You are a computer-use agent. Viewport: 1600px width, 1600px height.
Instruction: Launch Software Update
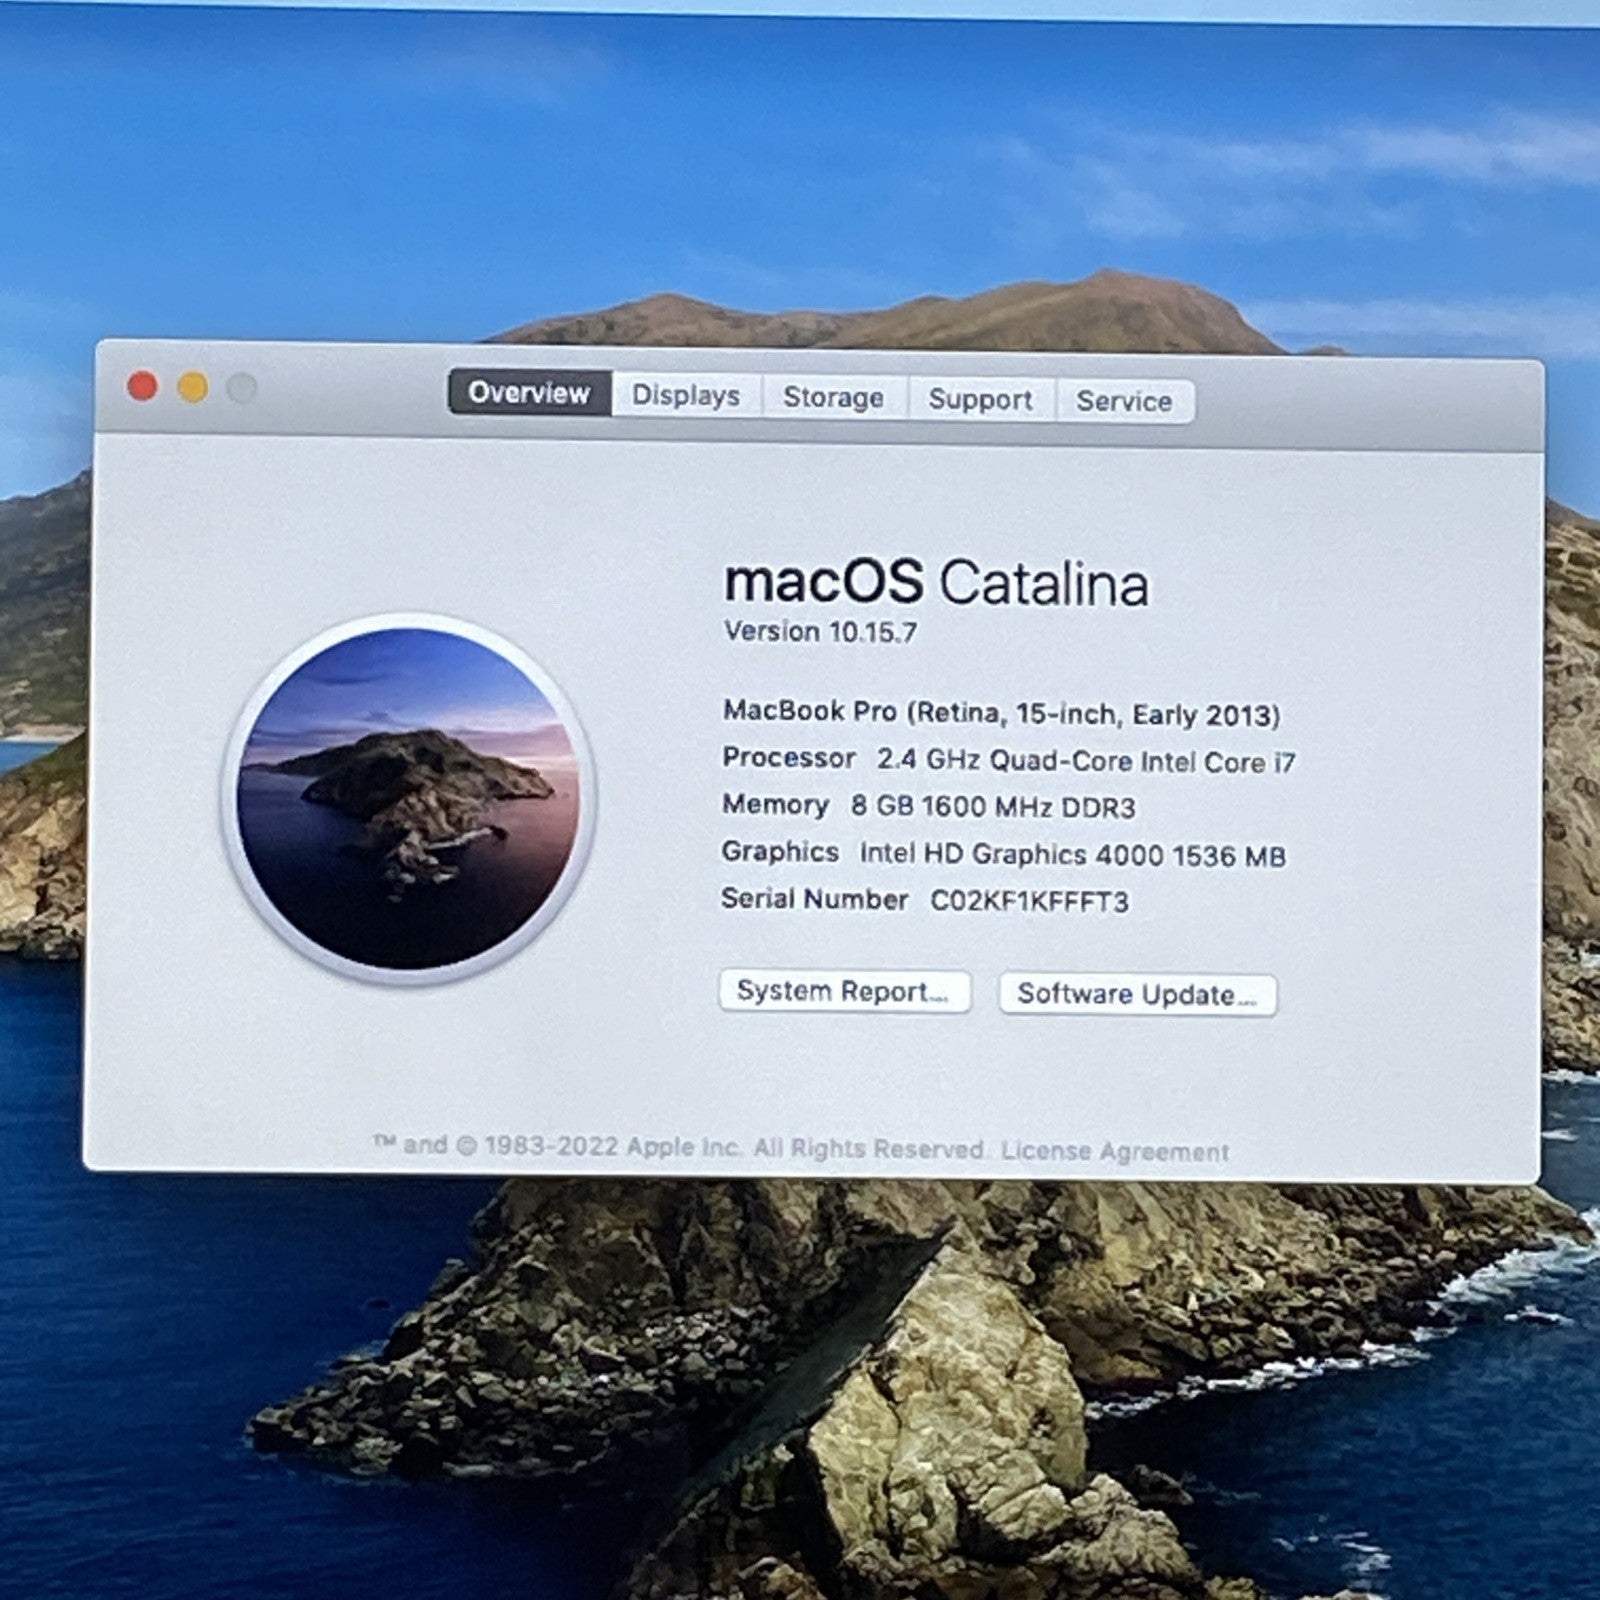(1137, 995)
